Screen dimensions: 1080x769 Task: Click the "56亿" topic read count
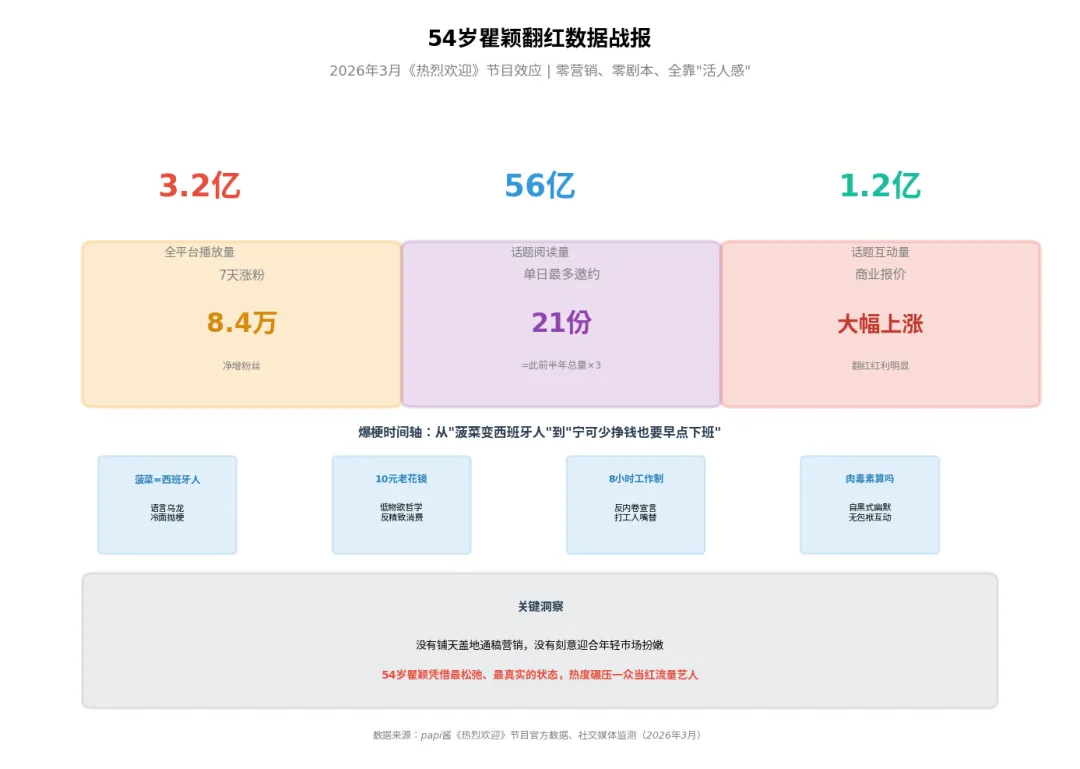pos(539,184)
